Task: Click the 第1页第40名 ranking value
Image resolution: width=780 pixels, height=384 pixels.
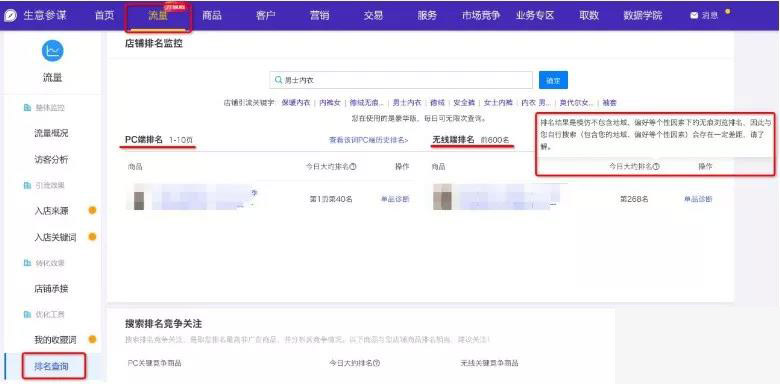Action: coord(331,199)
